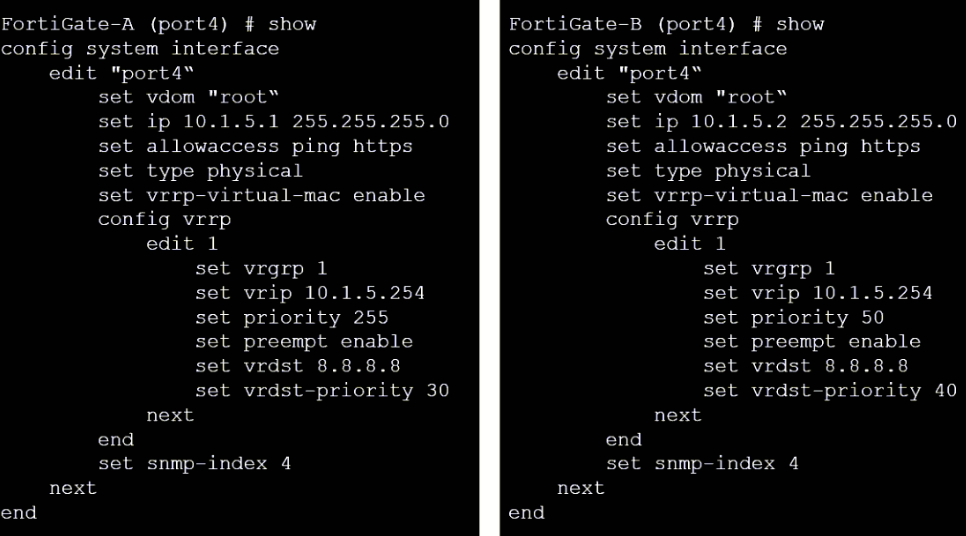966x536 pixels.
Task: Click "config system interface" in right terminal
Action: pos(647,48)
